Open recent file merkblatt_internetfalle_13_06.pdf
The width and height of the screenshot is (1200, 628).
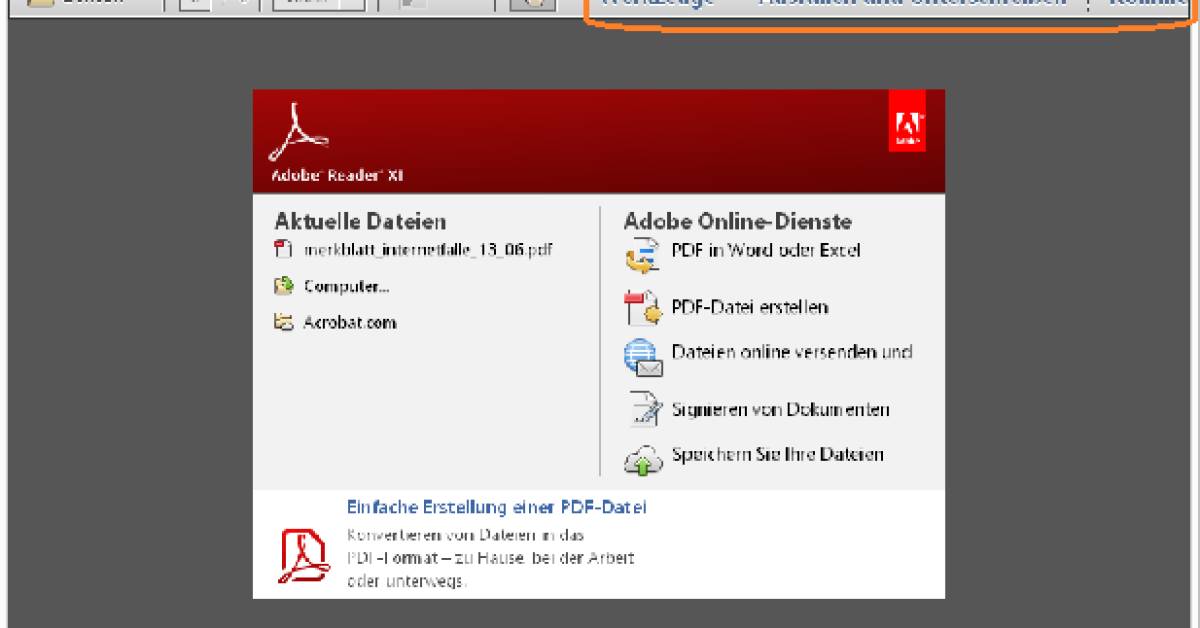tap(413, 250)
